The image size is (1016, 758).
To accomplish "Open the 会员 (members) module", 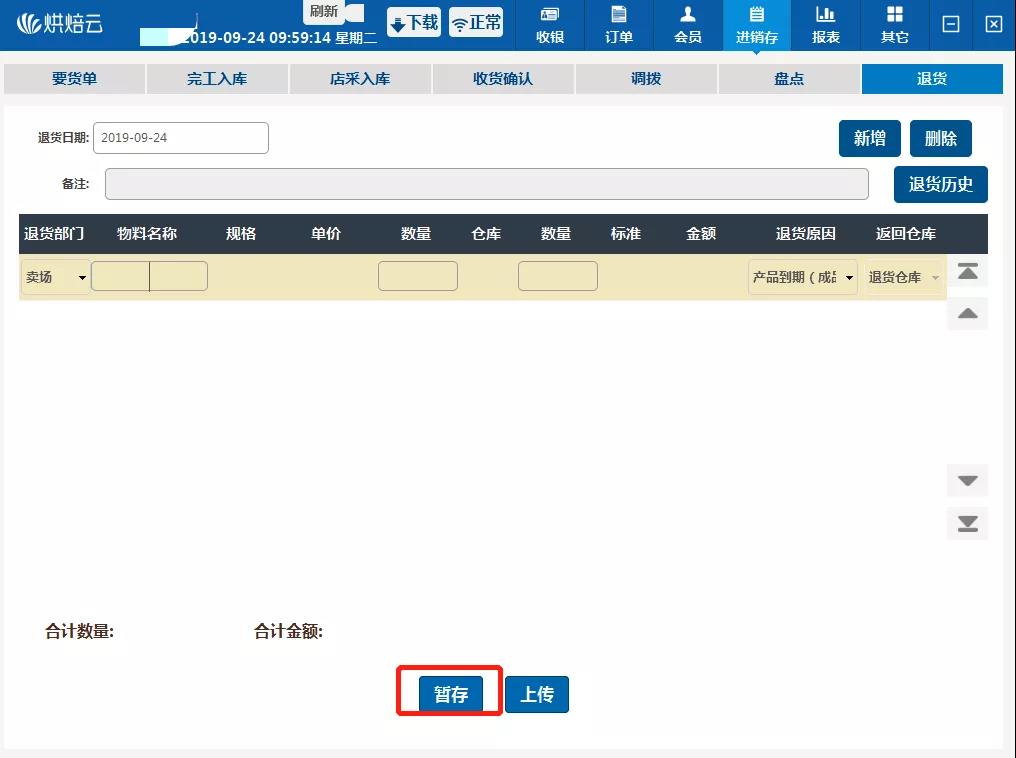I will (x=688, y=25).
